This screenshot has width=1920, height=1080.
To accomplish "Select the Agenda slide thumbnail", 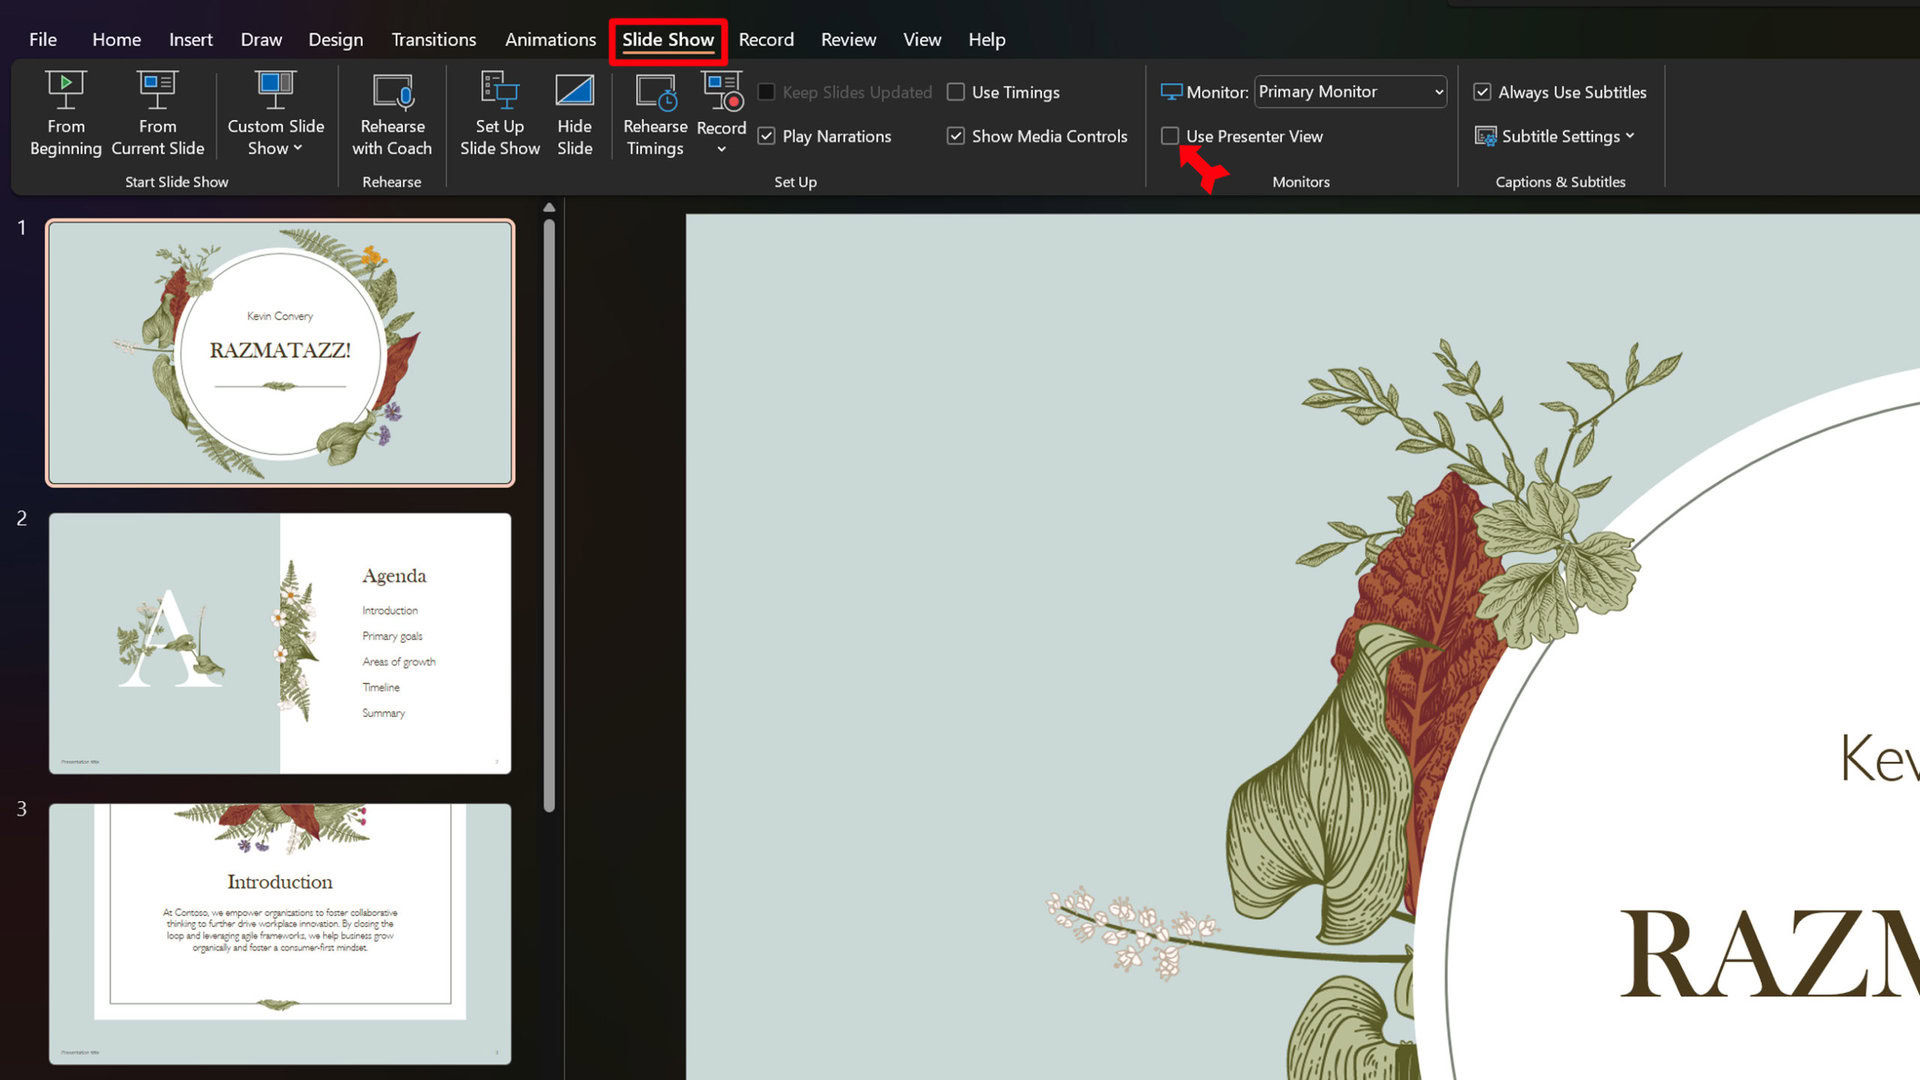I will tap(280, 643).
